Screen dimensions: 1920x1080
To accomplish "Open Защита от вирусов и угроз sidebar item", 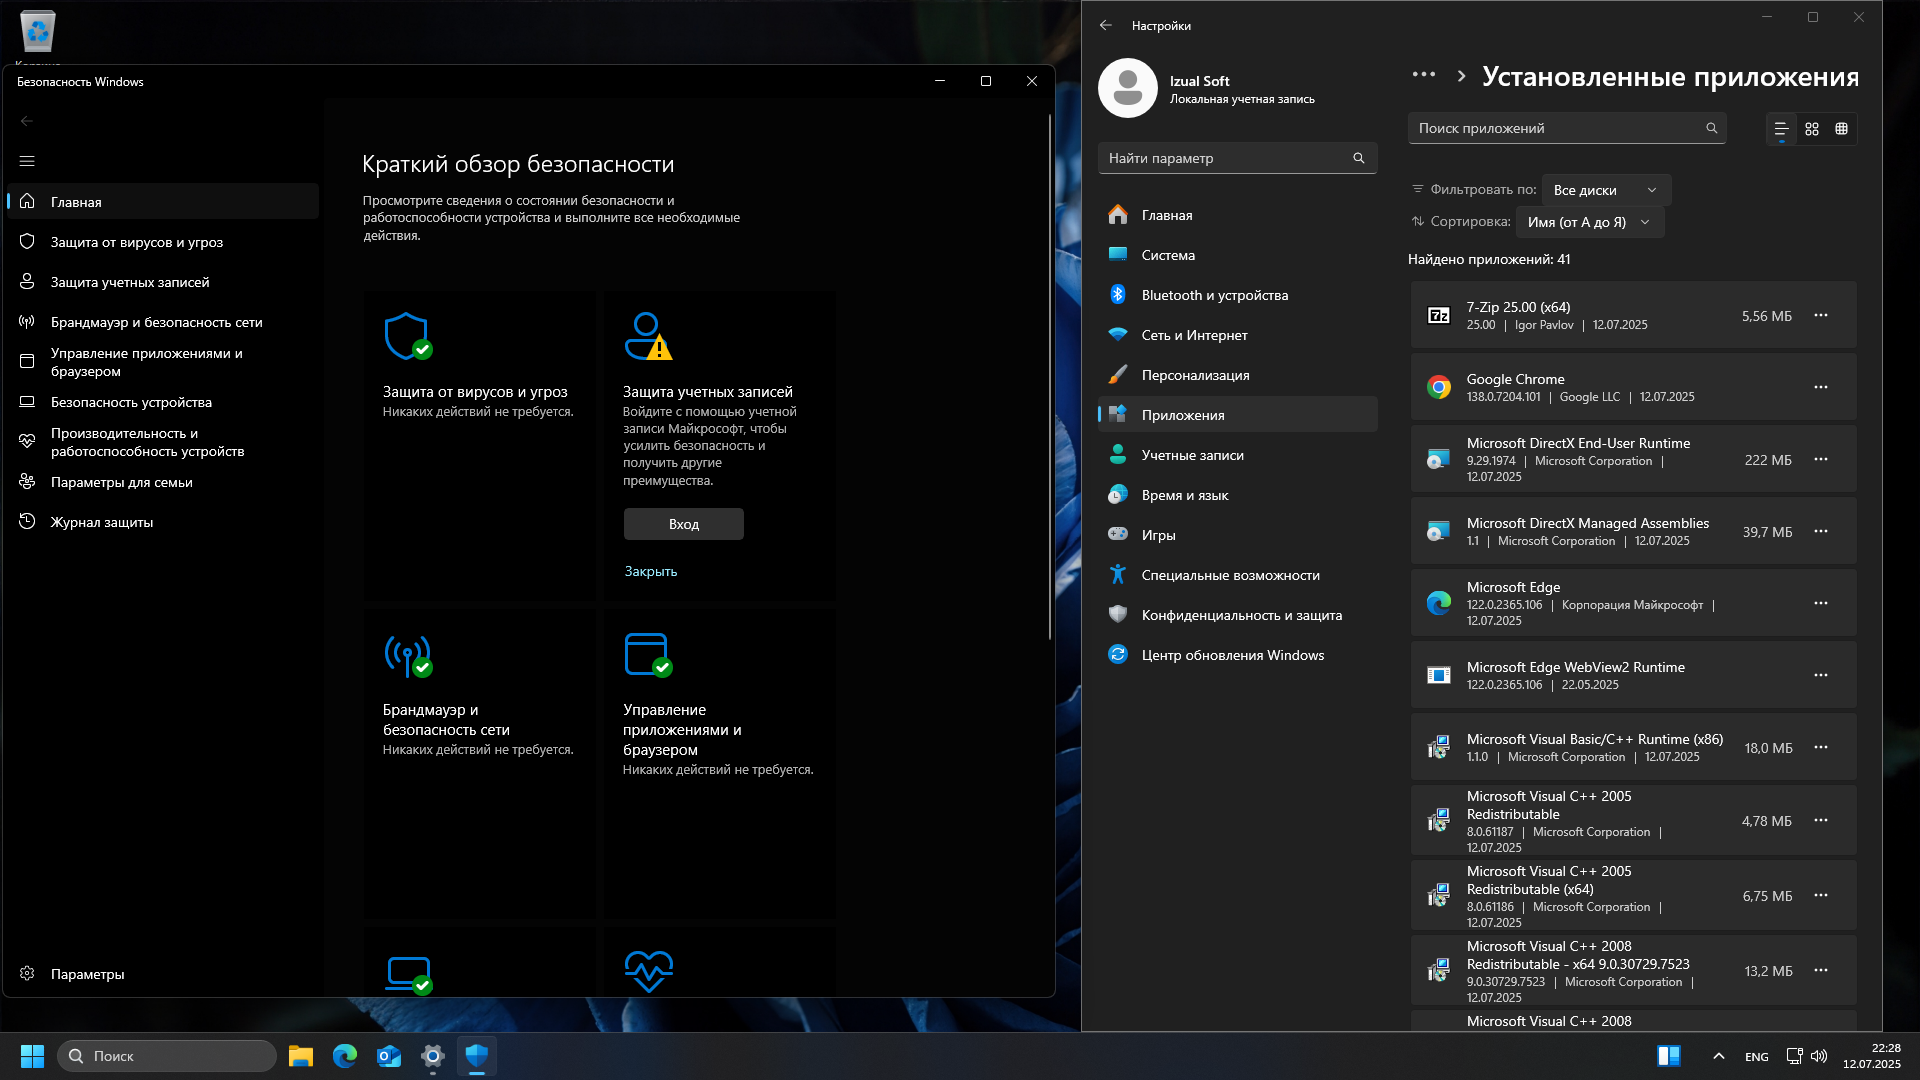I will pos(162,242).
